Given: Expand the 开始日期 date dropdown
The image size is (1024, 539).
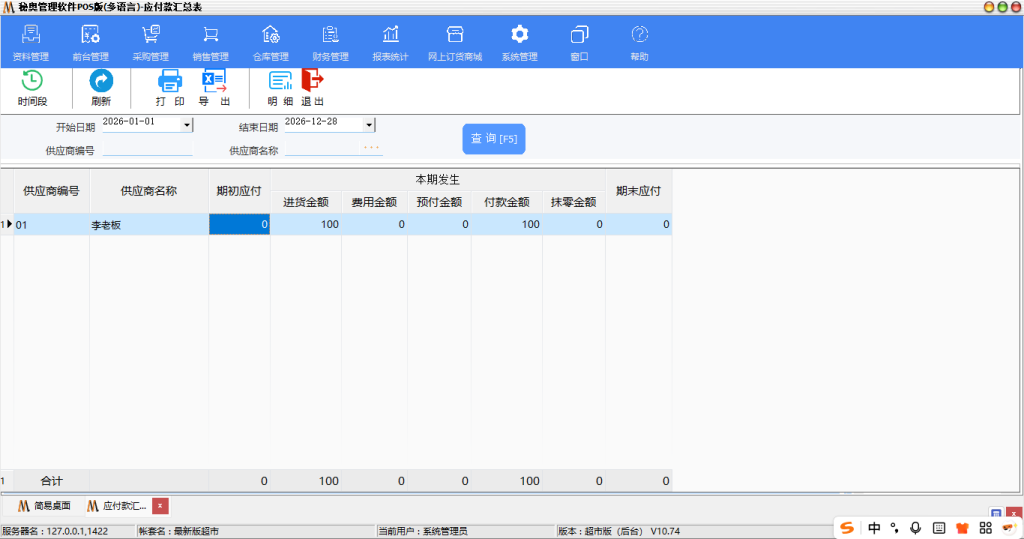Looking at the screenshot, I should 186,125.
